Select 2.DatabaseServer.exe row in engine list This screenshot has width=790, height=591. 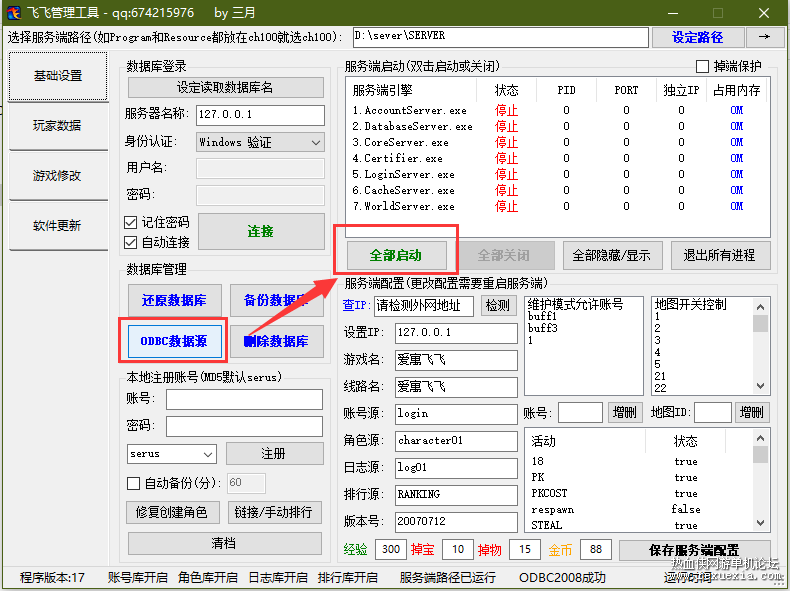tap(558, 126)
